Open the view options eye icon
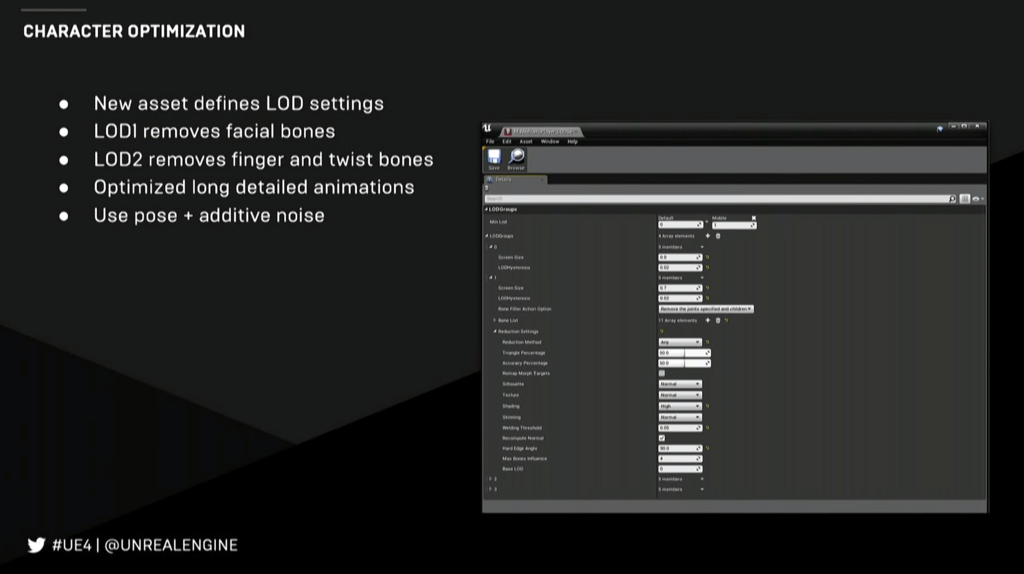Screen dimensions: 1024x574 pyautogui.click(x=977, y=199)
